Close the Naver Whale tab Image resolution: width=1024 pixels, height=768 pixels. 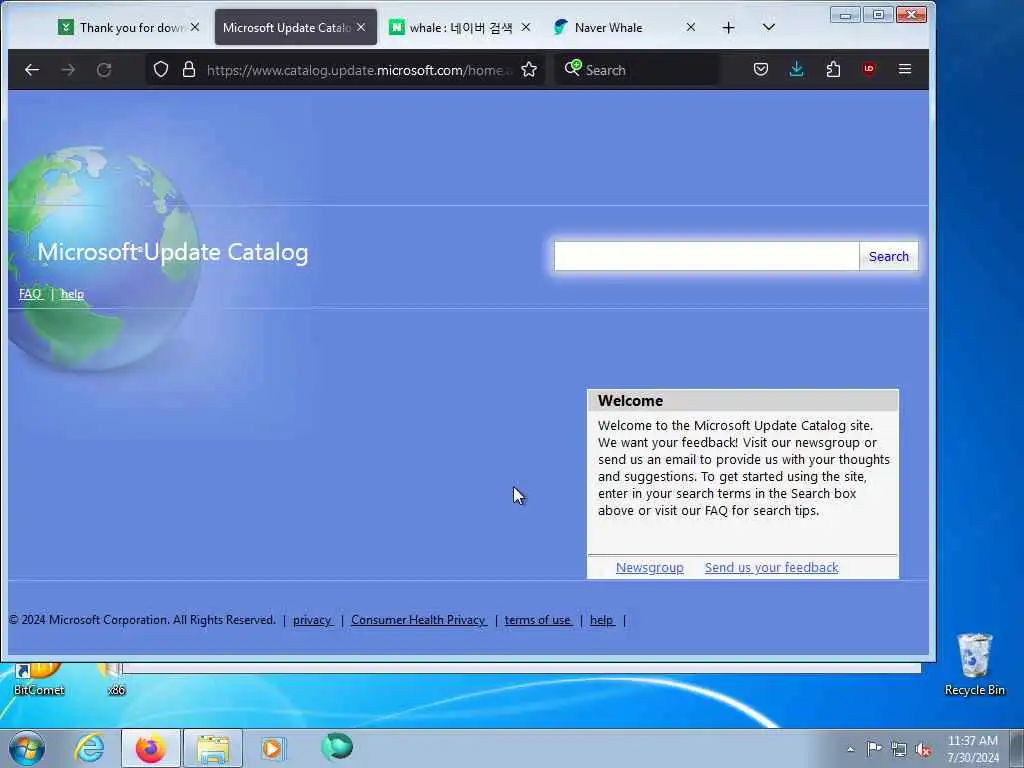point(690,27)
